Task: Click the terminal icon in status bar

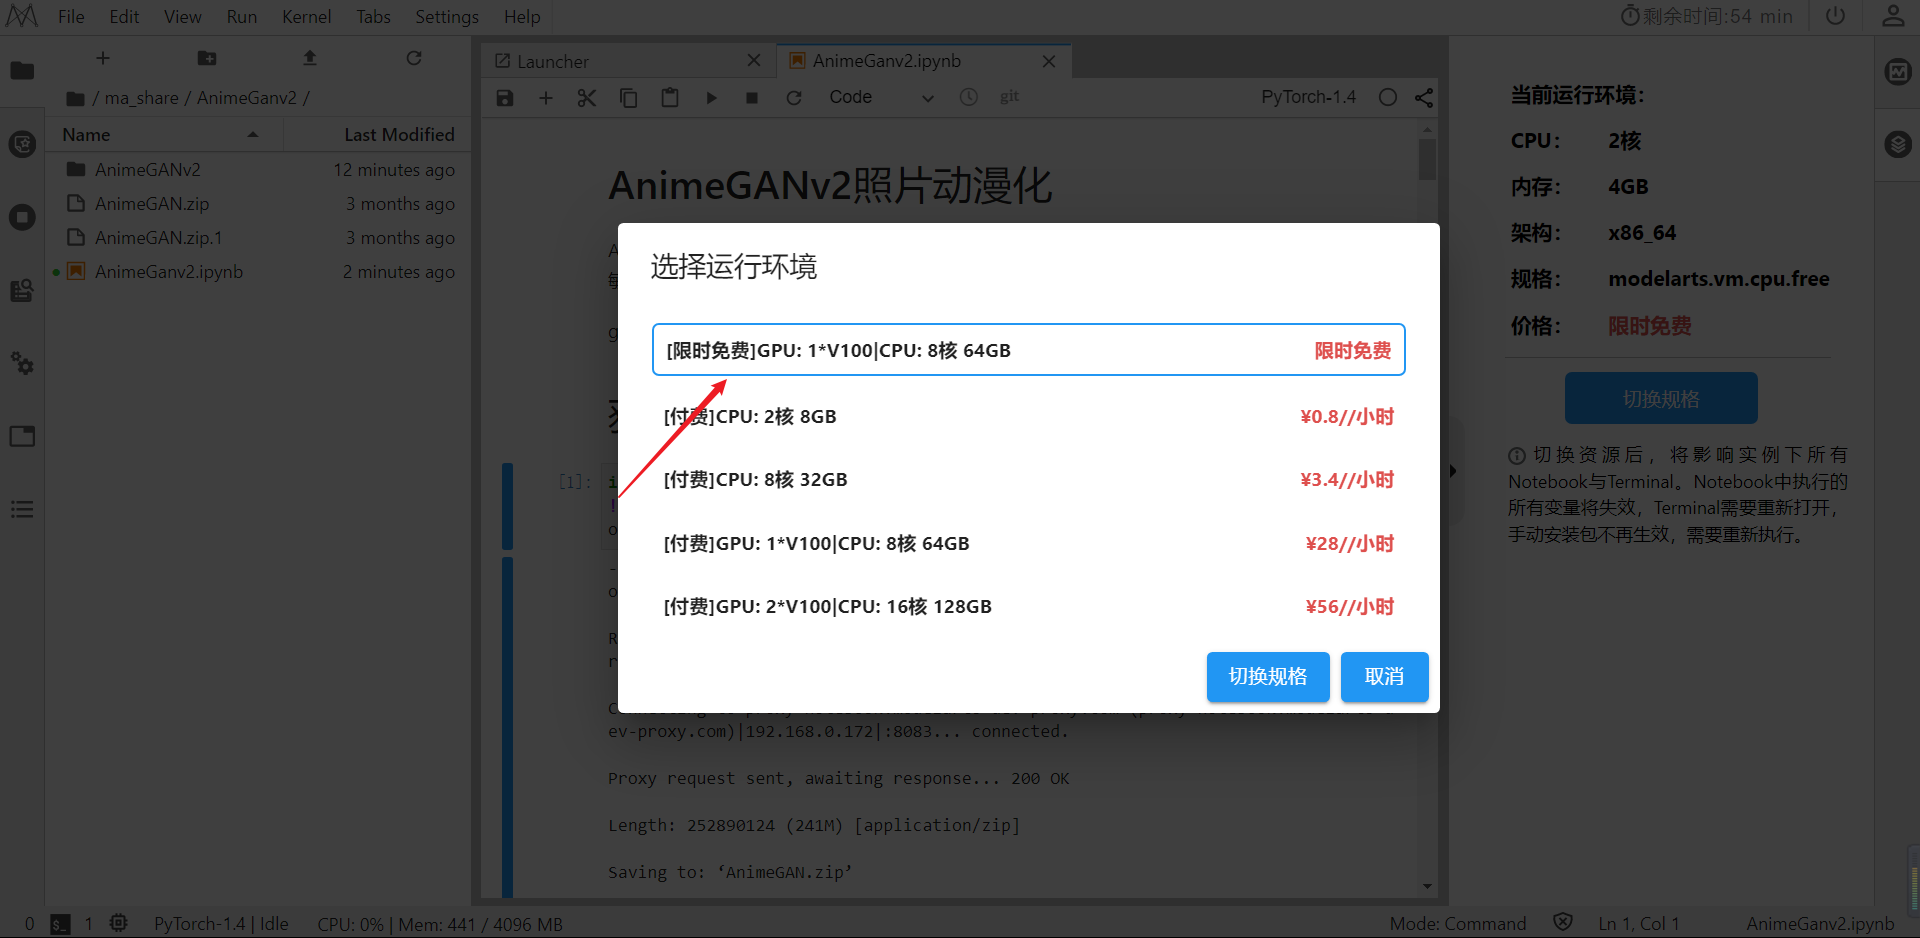Action: pos(60,924)
